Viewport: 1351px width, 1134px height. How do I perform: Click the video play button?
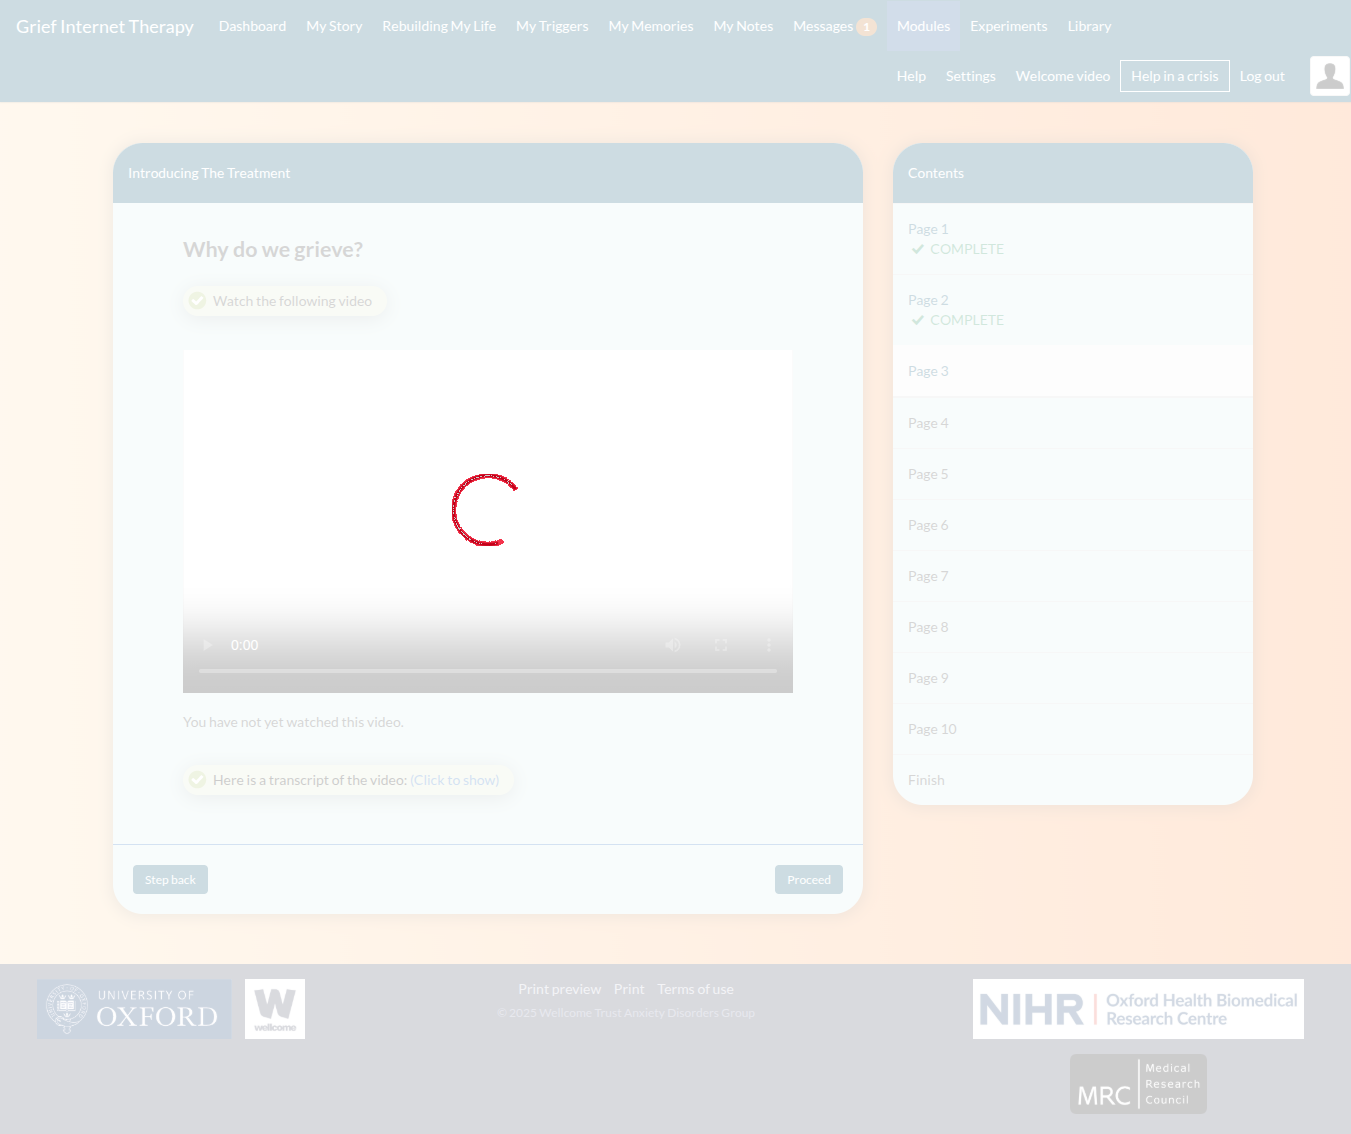[x=207, y=645]
